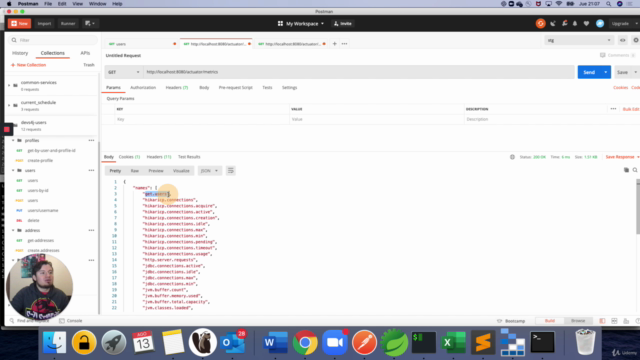
Task: Open request tabs more options
Action: 344,44
